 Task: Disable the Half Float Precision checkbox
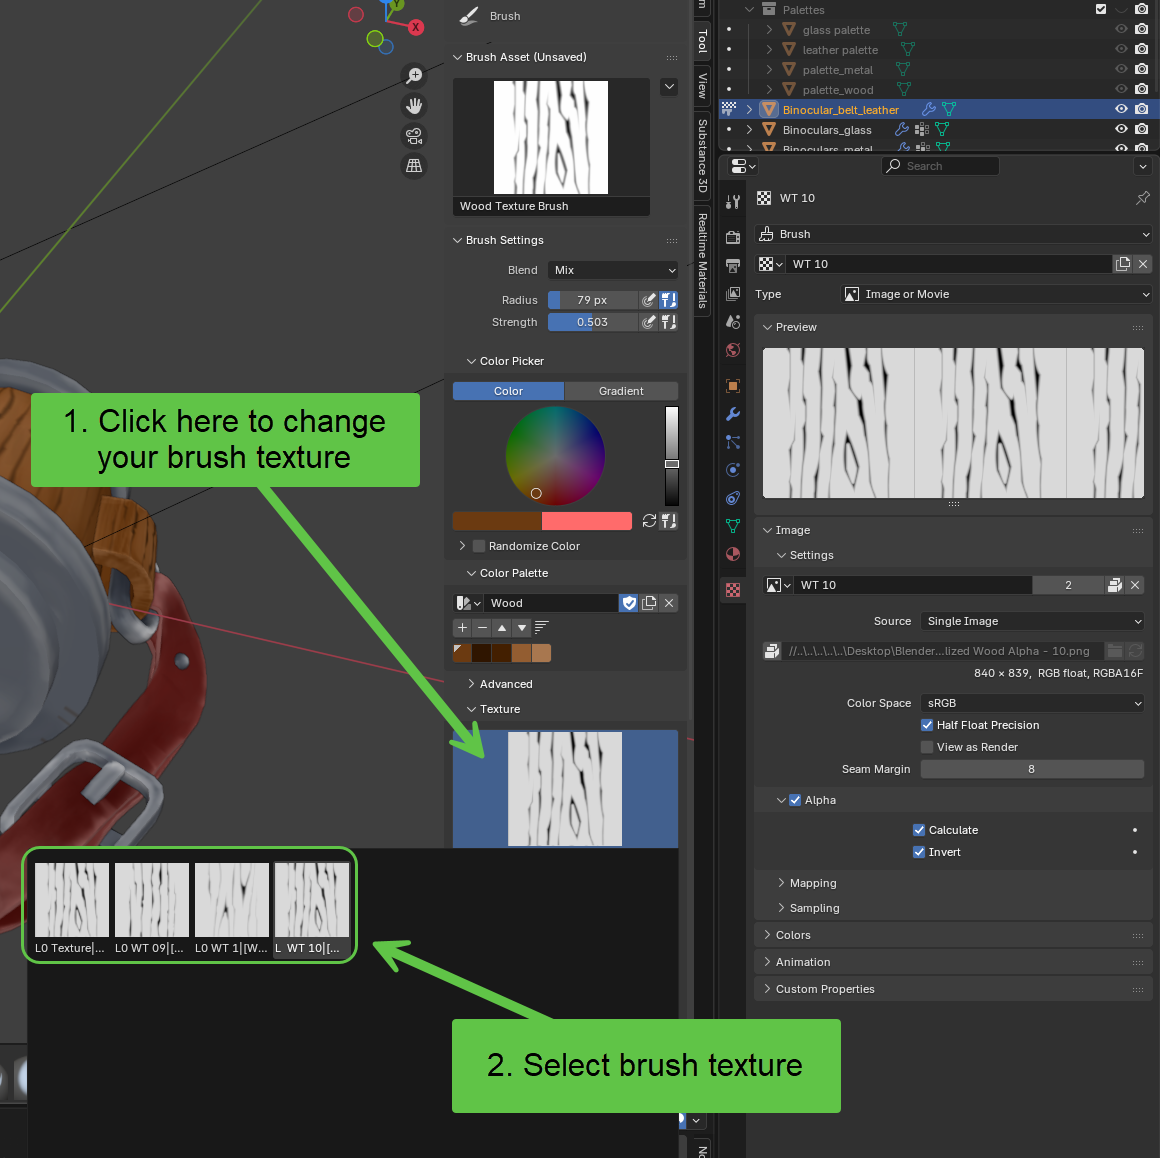pos(927,725)
